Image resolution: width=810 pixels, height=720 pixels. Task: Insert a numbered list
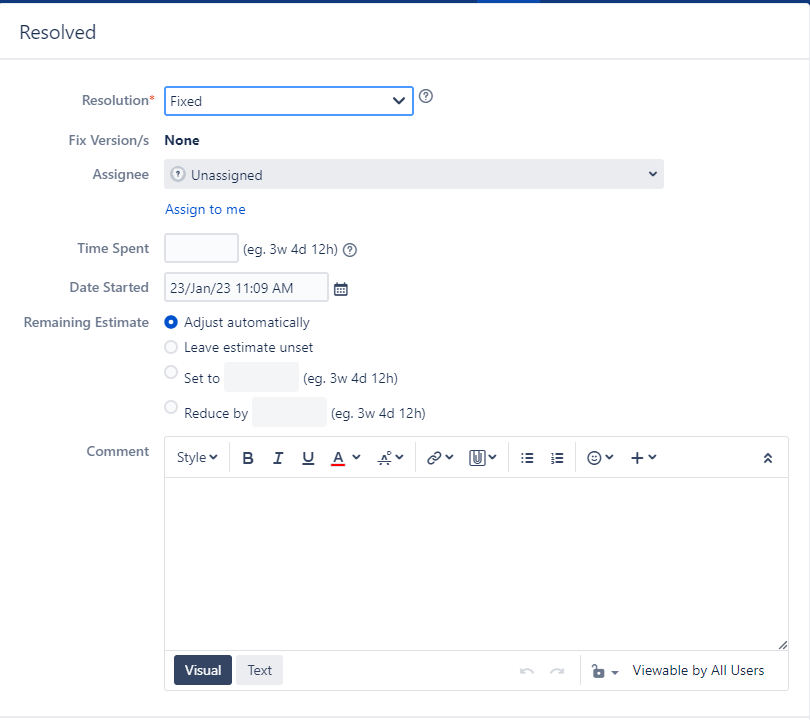click(x=557, y=458)
